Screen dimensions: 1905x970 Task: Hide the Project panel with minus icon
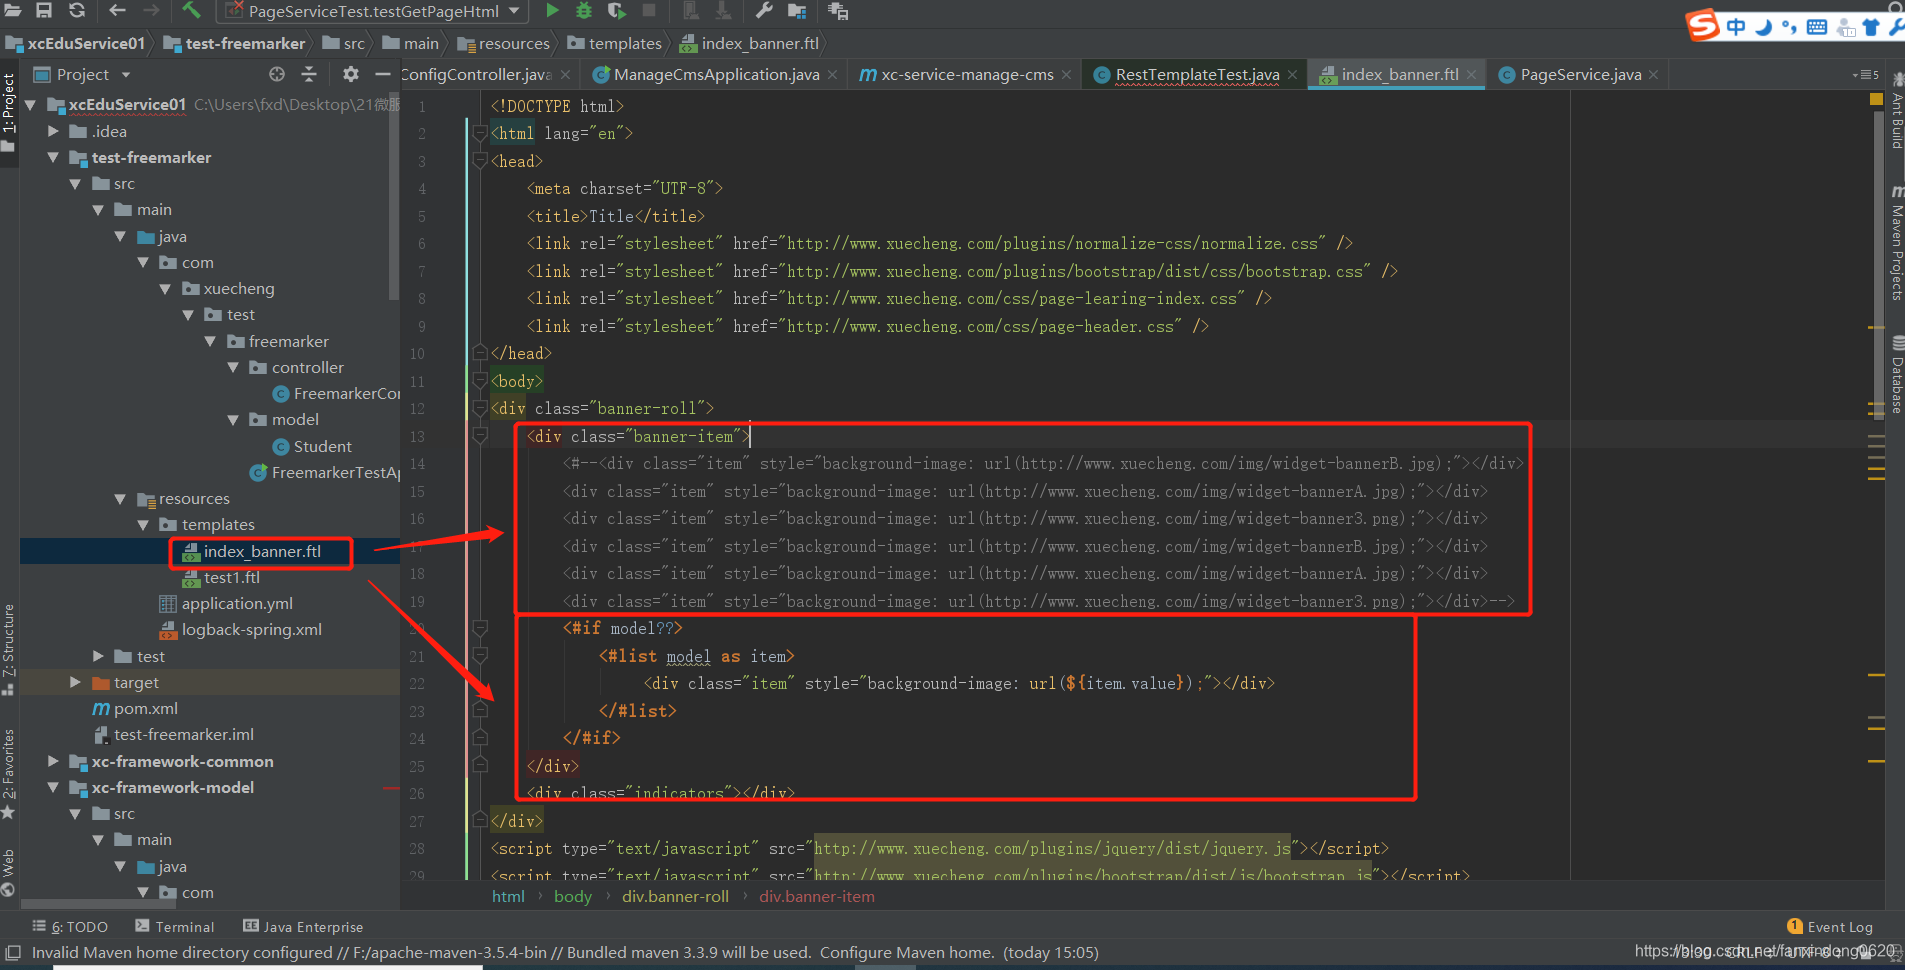tap(382, 74)
